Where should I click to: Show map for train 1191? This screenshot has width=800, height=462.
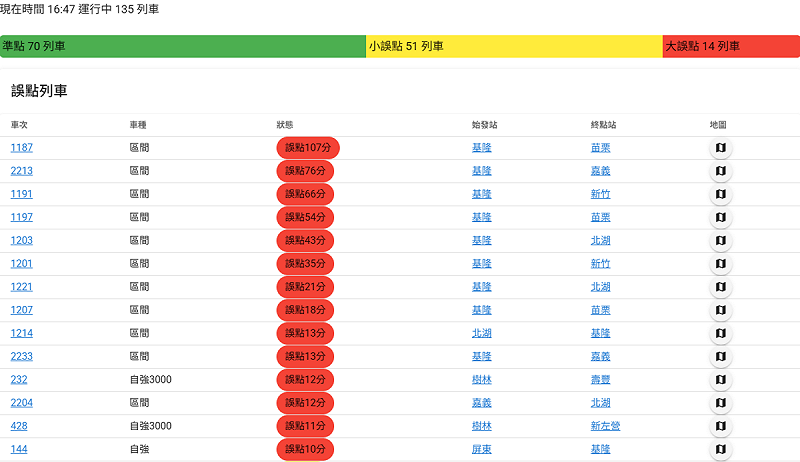point(720,194)
